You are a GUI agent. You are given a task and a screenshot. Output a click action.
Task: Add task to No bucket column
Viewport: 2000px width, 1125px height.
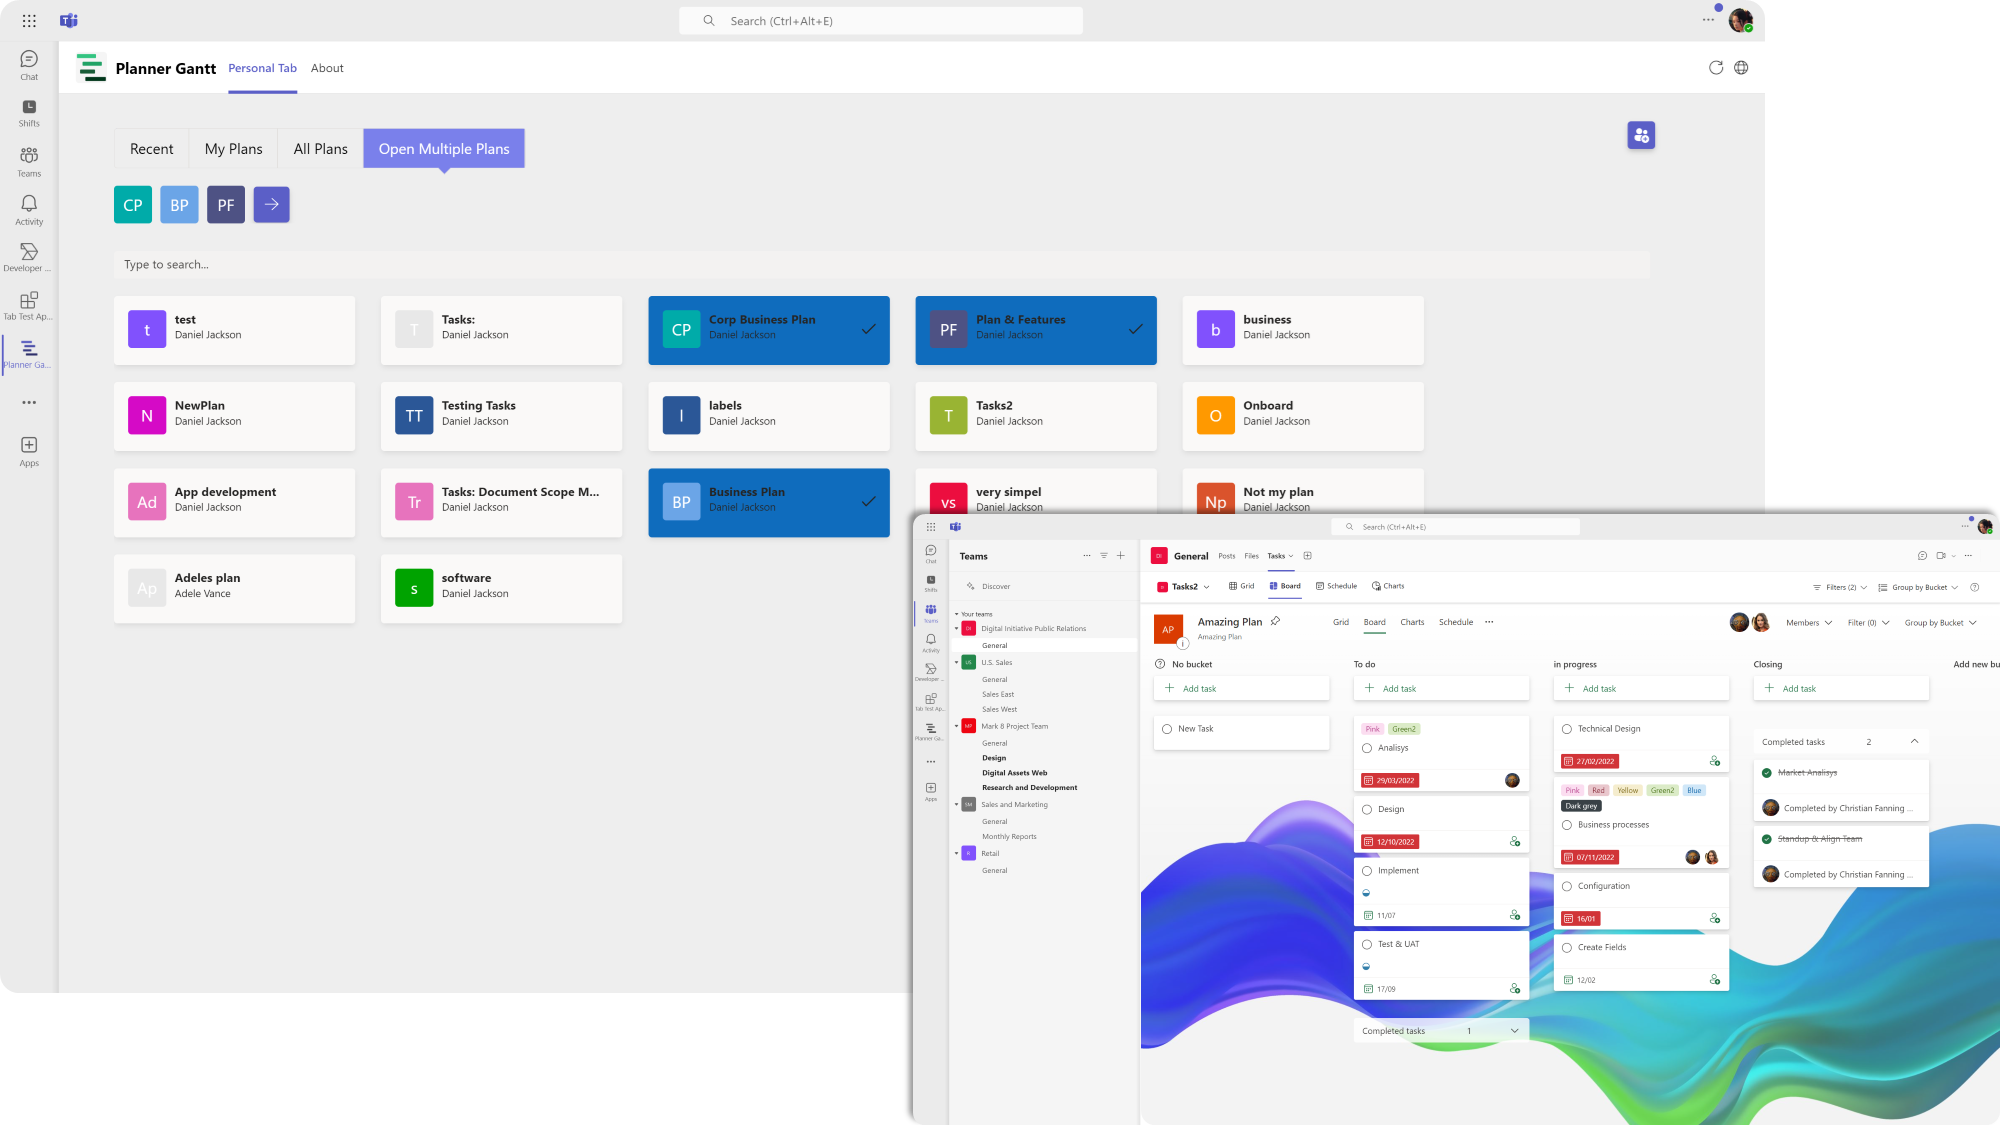click(1241, 689)
